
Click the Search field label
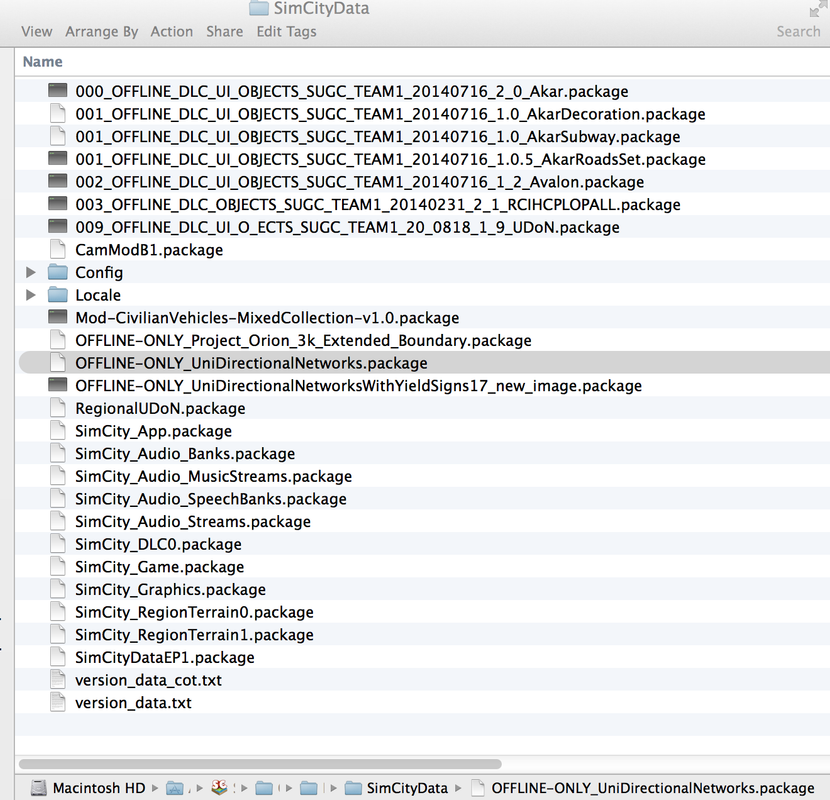(798, 32)
